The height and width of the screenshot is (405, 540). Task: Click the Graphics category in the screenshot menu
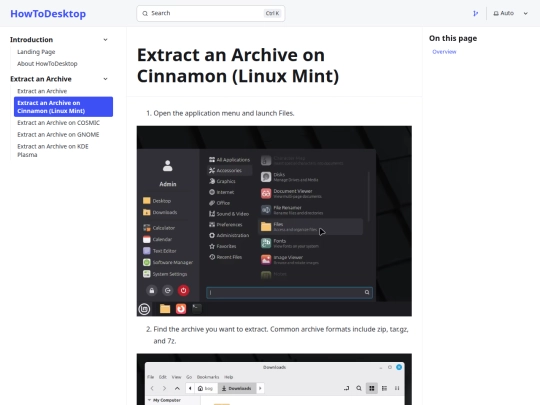[x=222, y=181]
